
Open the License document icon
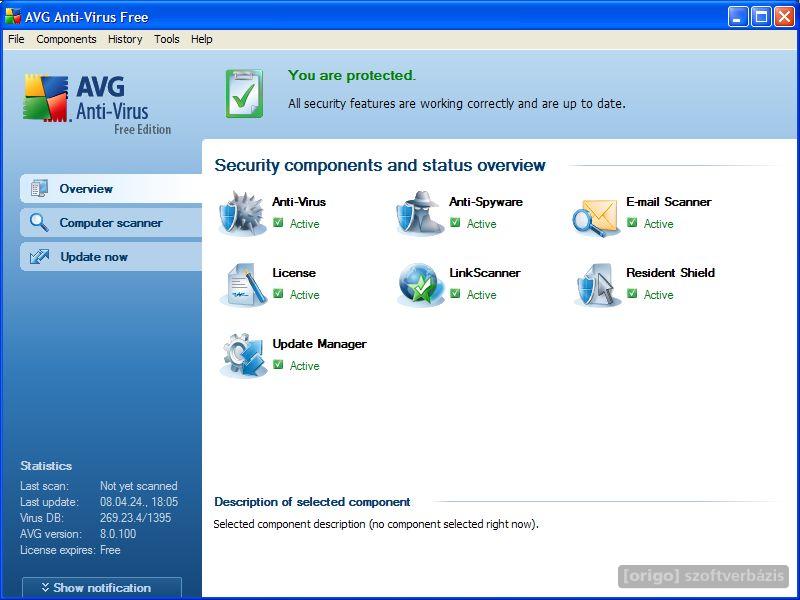point(243,285)
